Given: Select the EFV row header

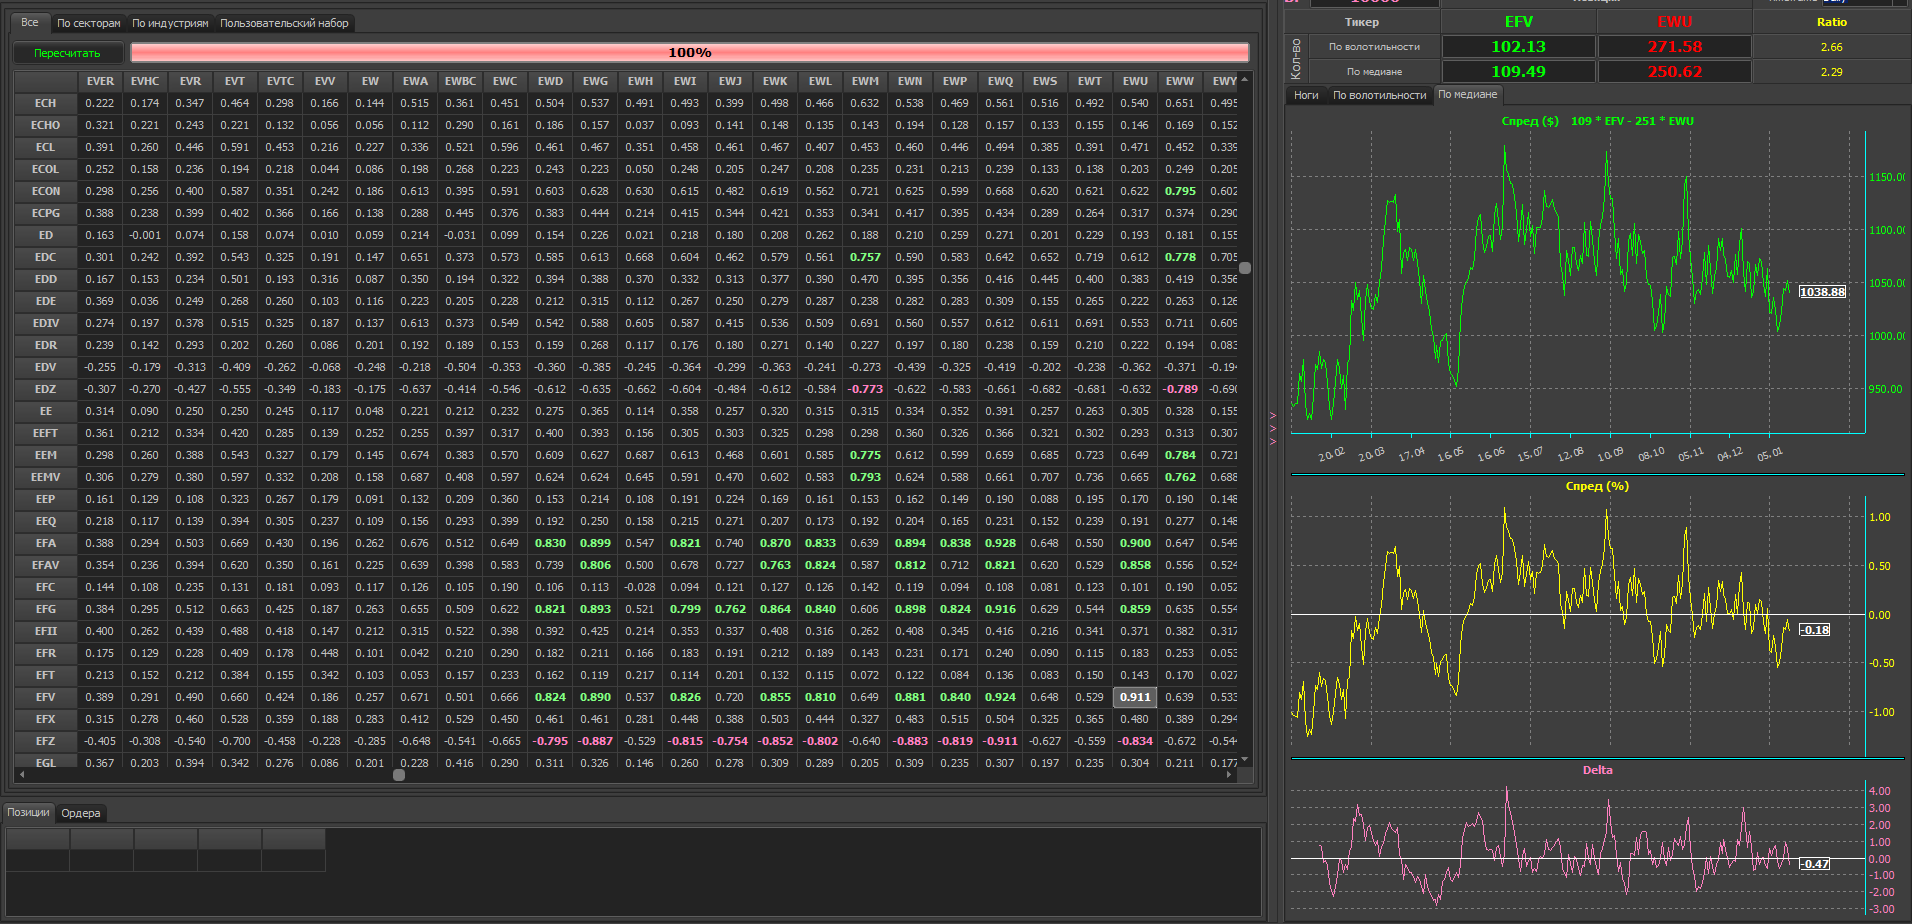Looking at the screenshot, I should (46, 697).
